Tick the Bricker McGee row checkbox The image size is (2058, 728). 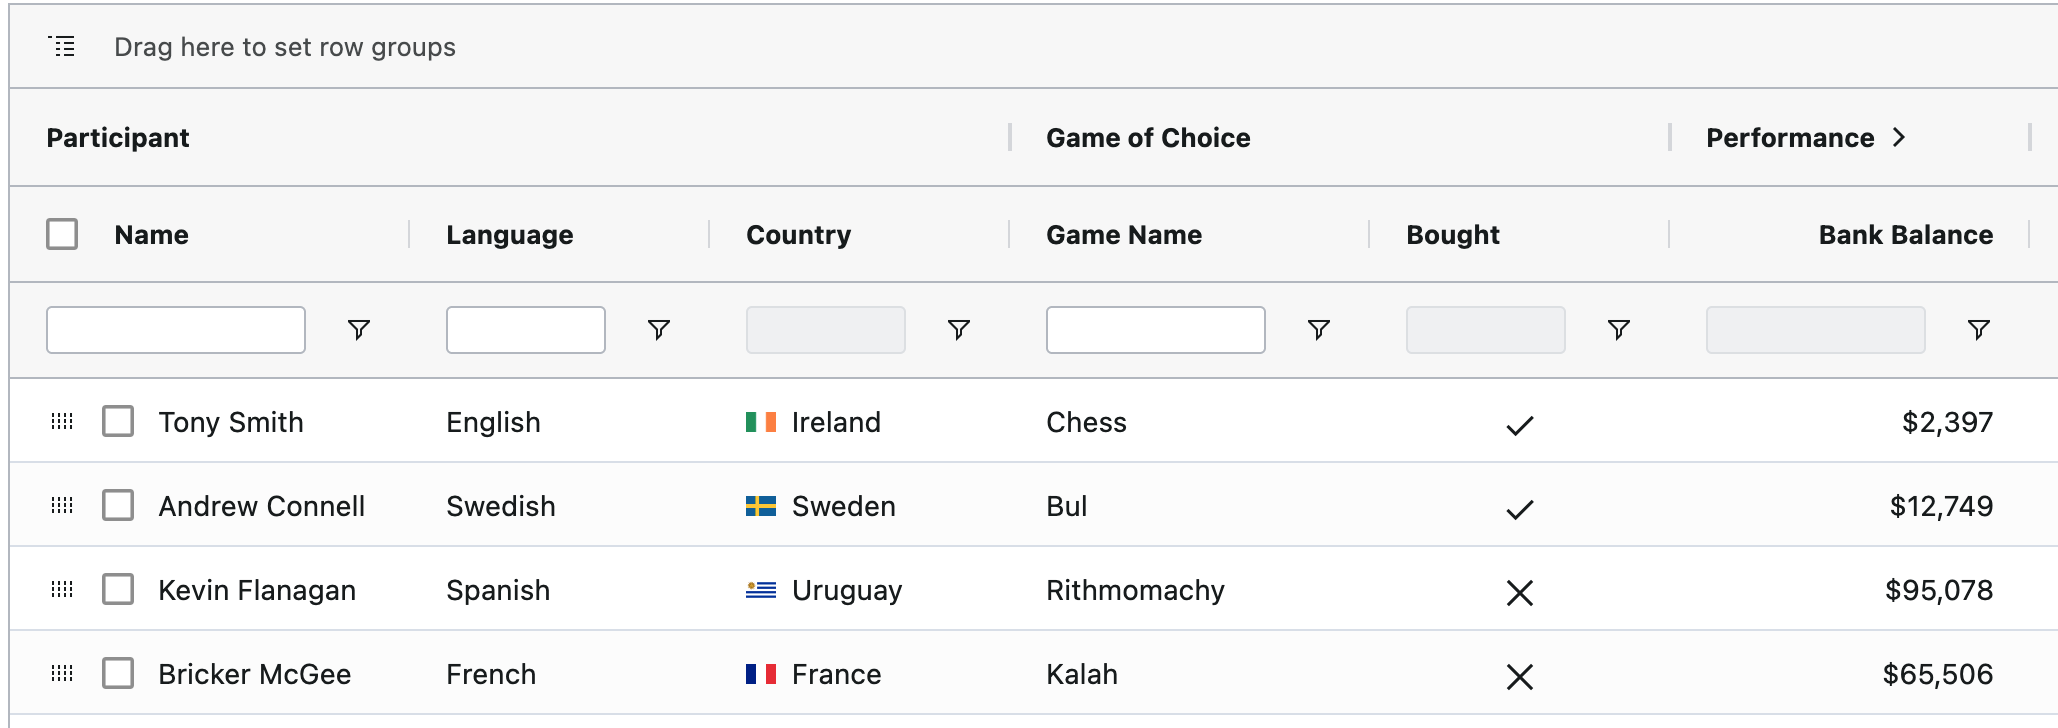click(x=118, y=674)
